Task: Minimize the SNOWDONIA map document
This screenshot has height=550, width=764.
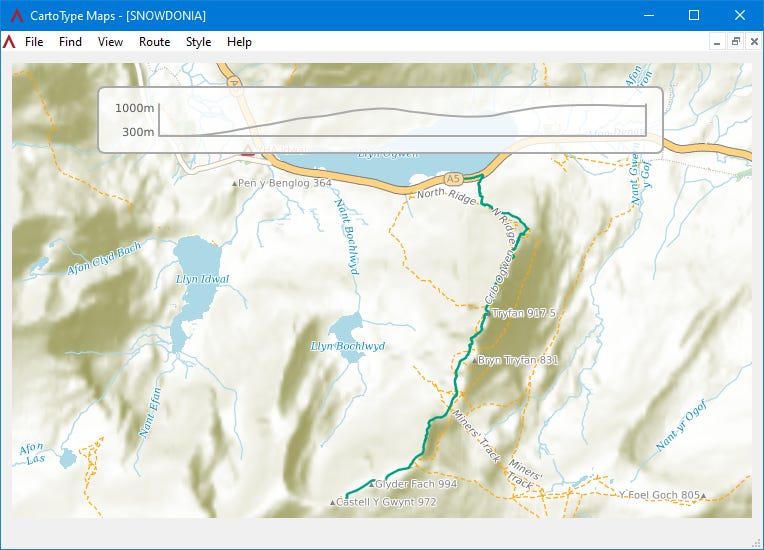Action: pyautogui.click(x=717, y=42)
